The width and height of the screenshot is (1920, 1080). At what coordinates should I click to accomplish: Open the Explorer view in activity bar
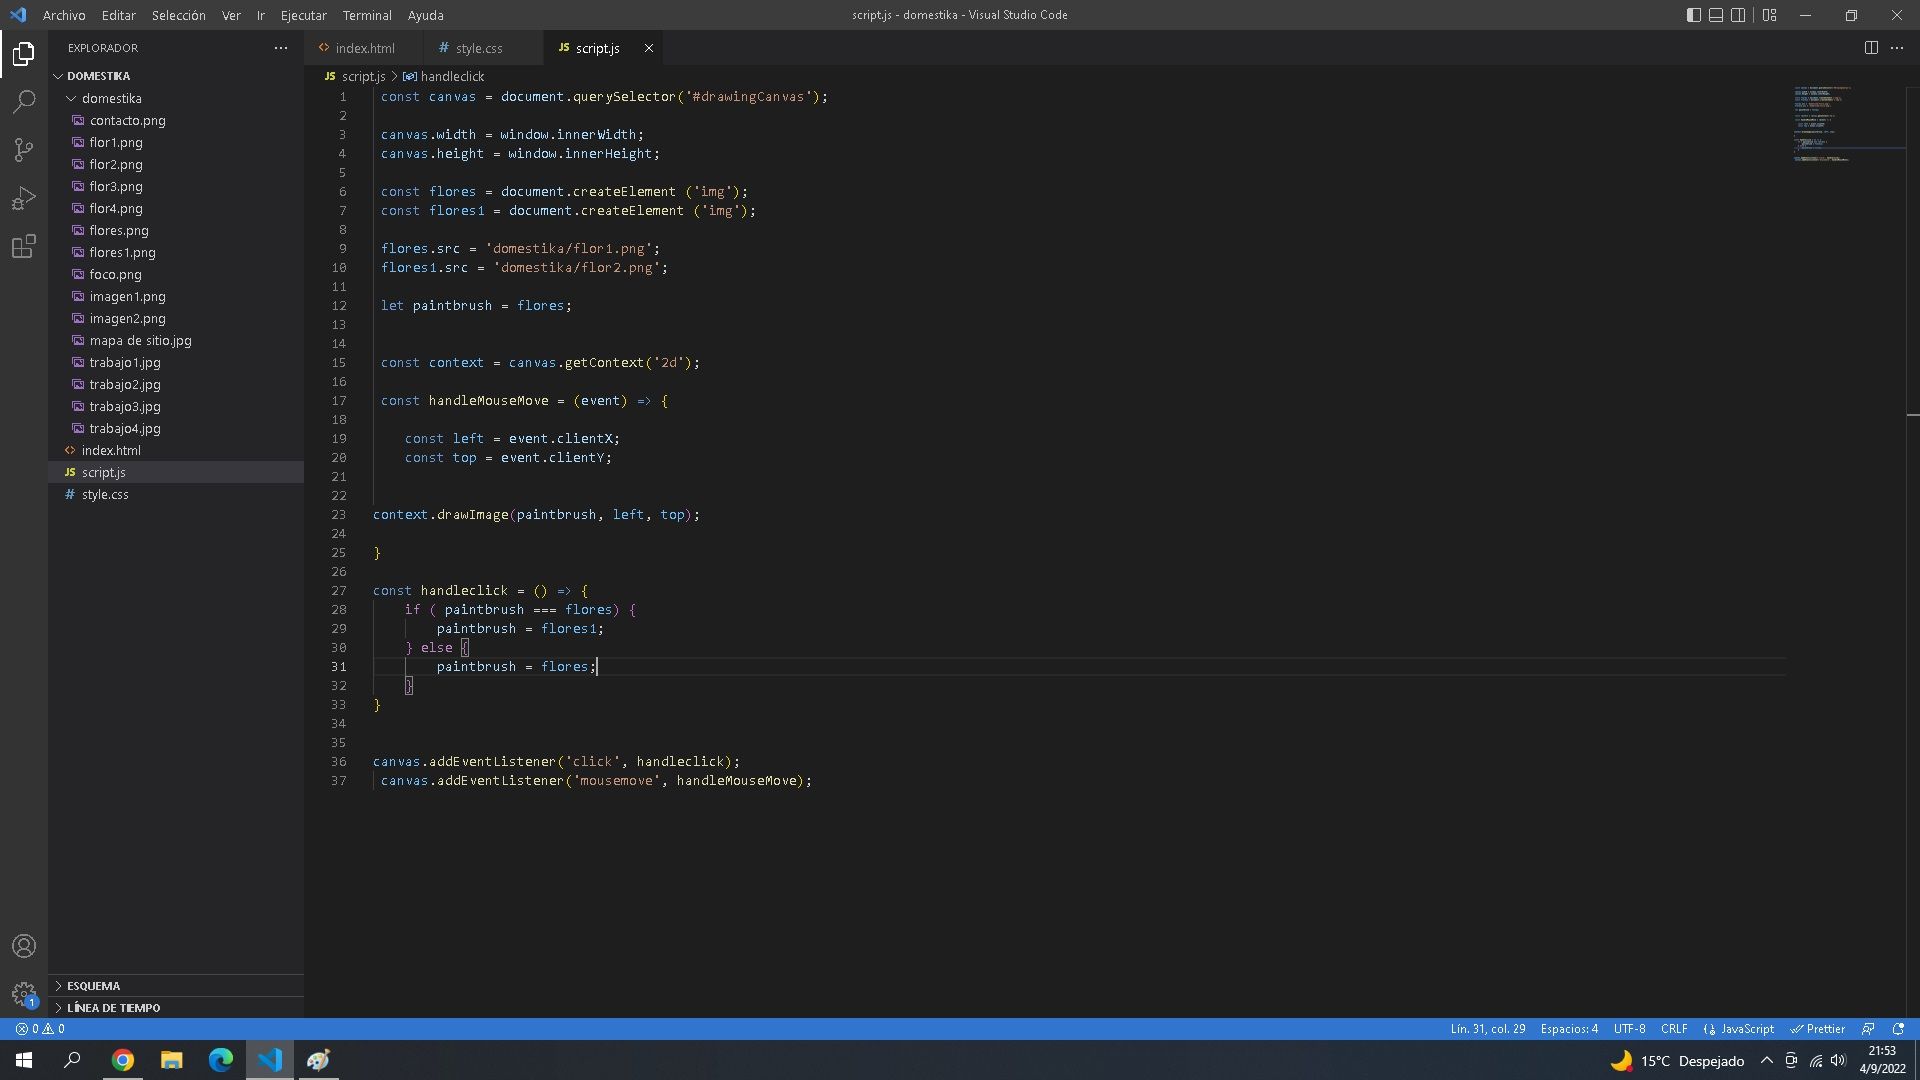coord(24,53)
